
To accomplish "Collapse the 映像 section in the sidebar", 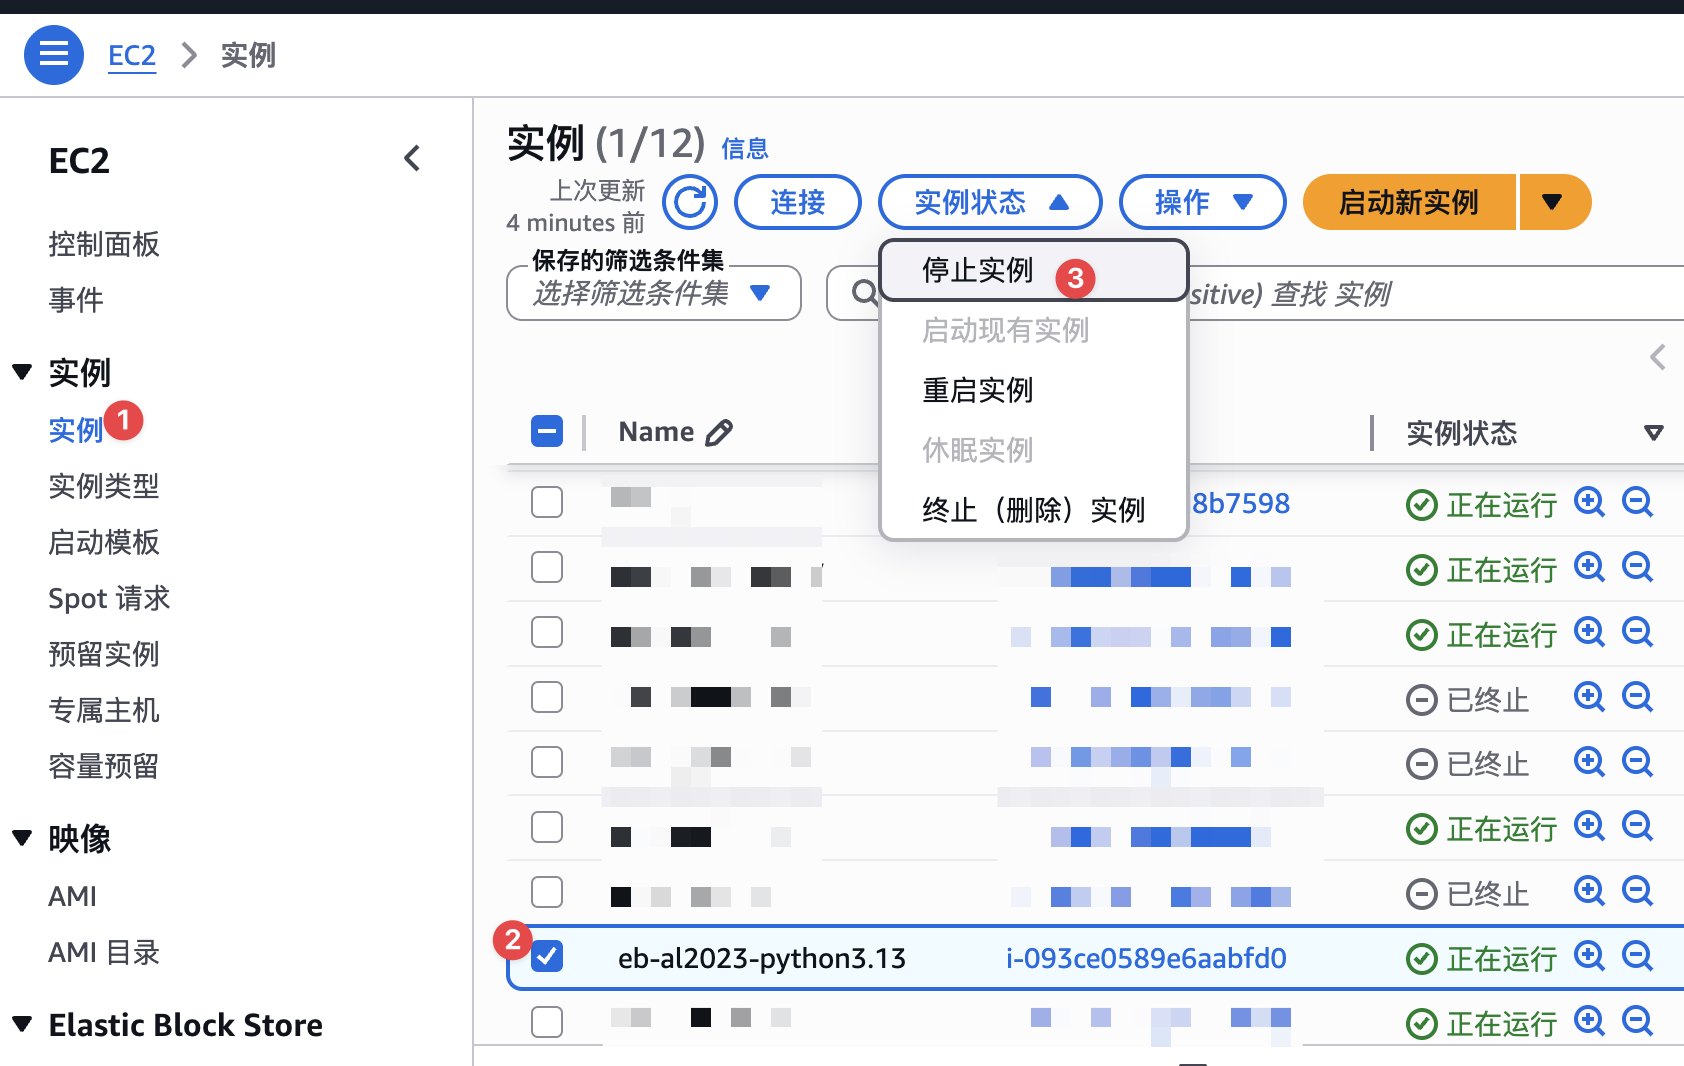I will (x=22, y=838).
